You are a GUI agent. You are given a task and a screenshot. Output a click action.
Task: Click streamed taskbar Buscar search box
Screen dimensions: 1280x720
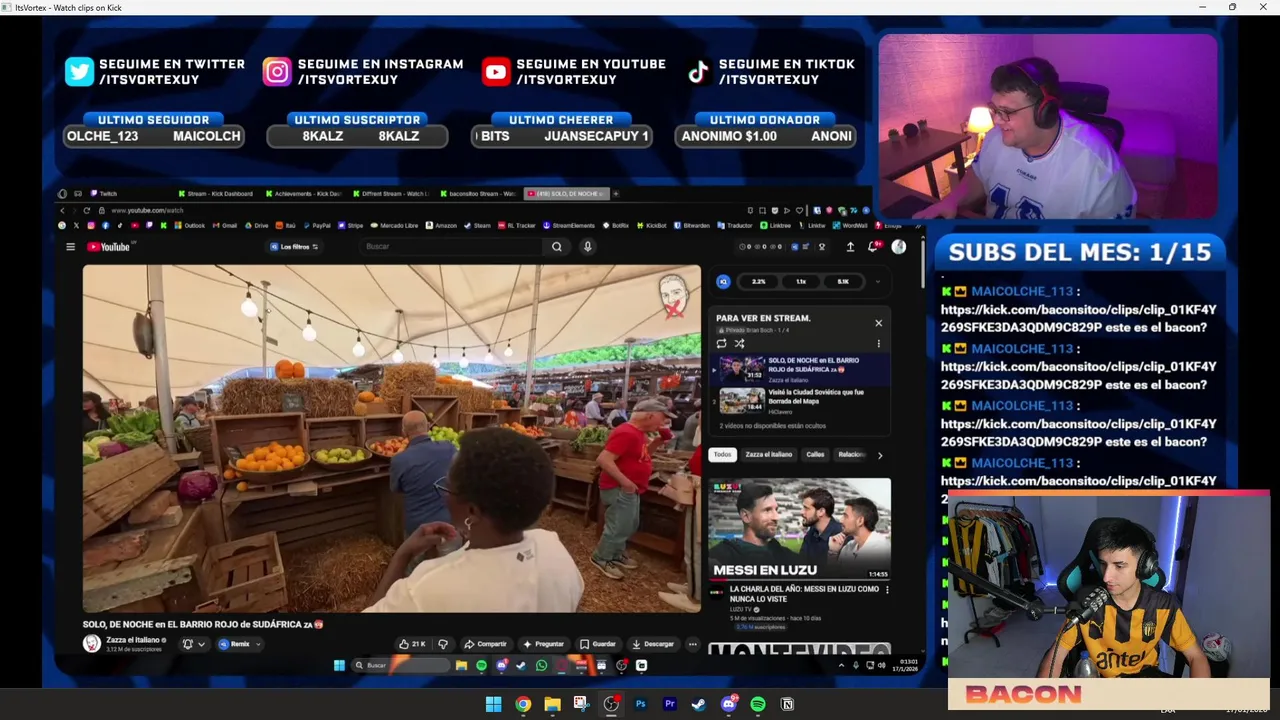[400, 665]
